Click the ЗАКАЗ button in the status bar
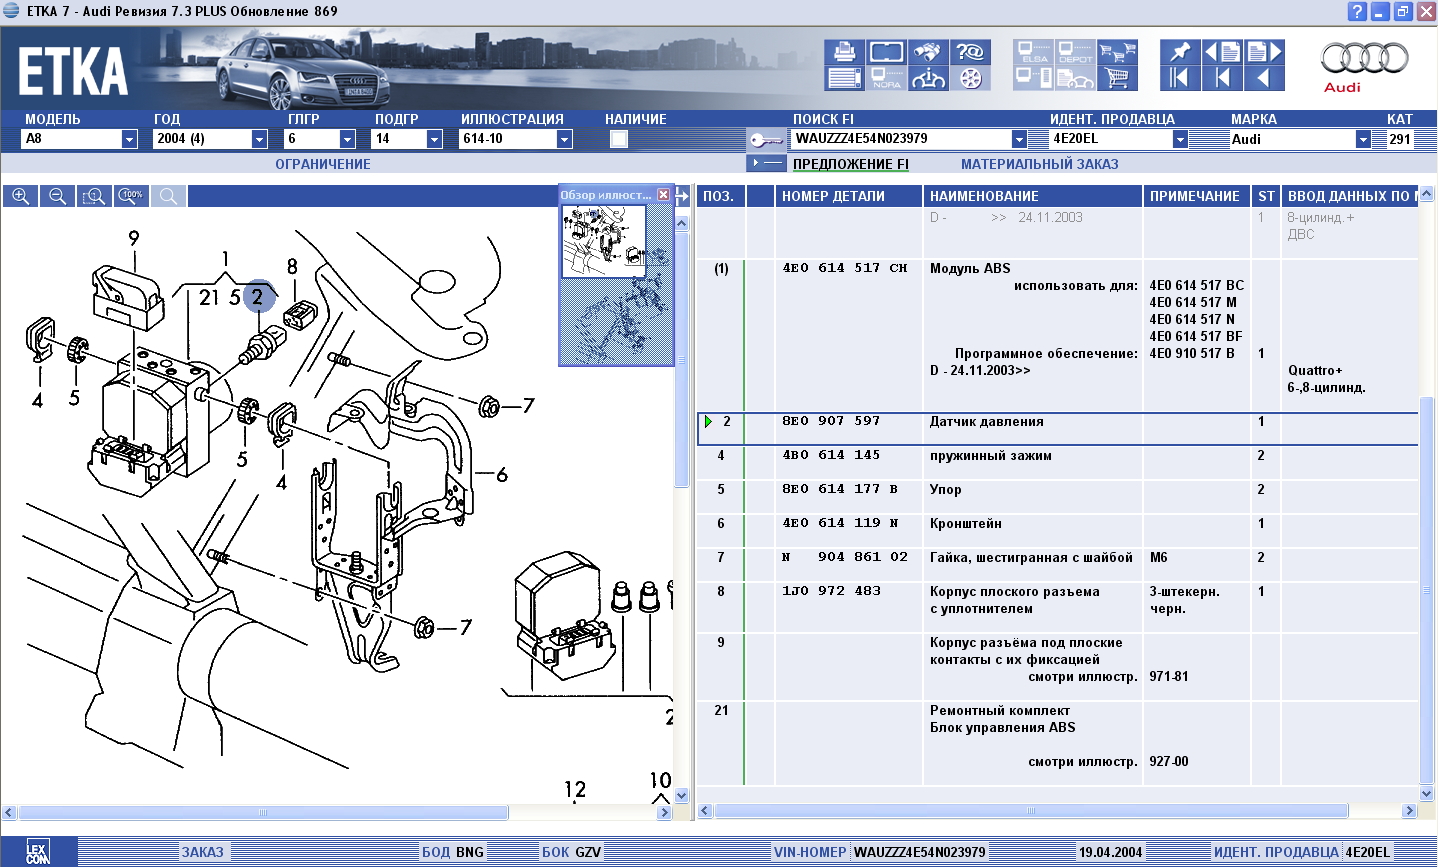Viewport: 1438px width, 867px height. (x=203, y=852)
